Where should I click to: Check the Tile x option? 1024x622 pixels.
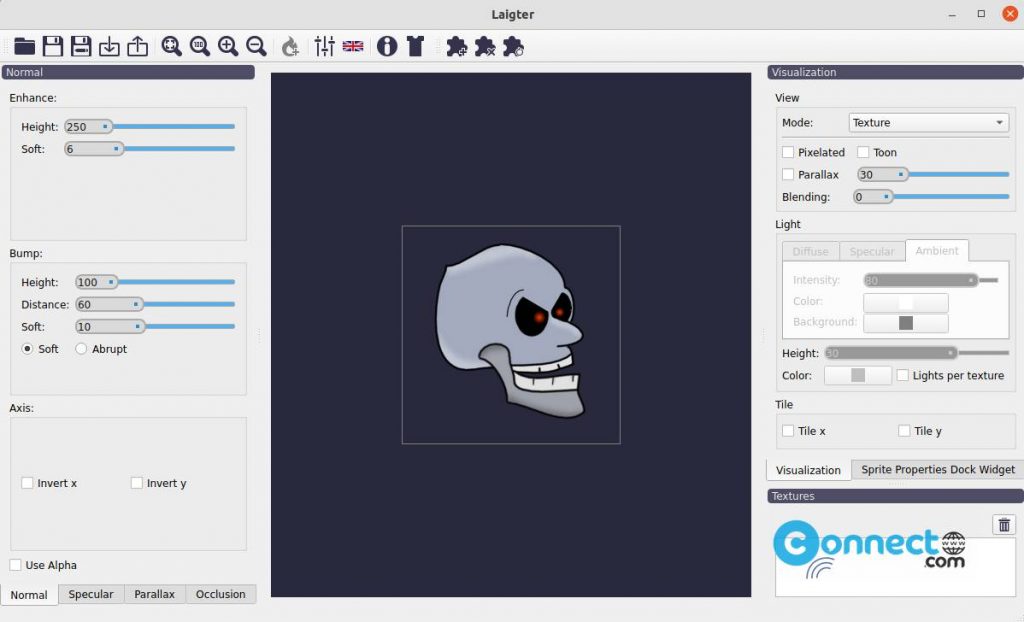coord(787,431)
